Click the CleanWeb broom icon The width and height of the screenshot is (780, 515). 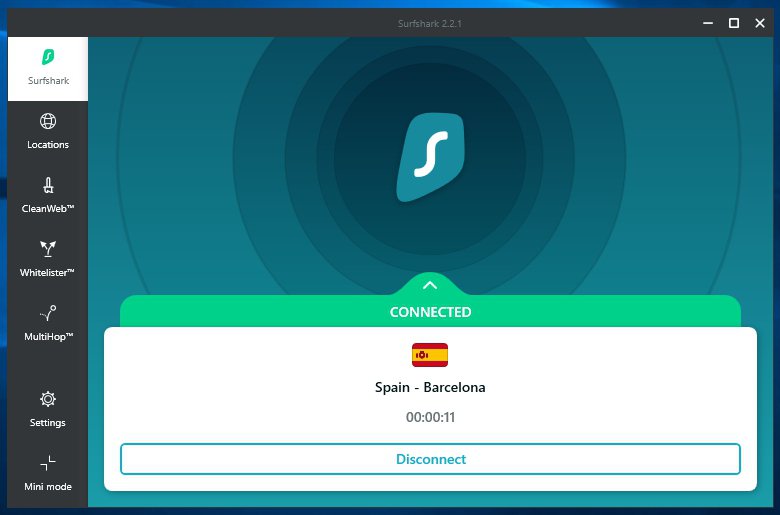[x=47, y=185]
